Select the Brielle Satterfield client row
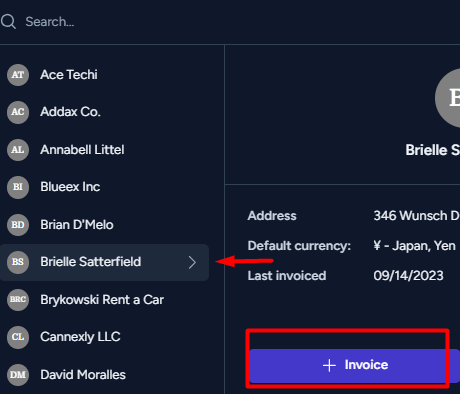Image resolution: width=460 pixels, height=394 pixels. (104, 262)
